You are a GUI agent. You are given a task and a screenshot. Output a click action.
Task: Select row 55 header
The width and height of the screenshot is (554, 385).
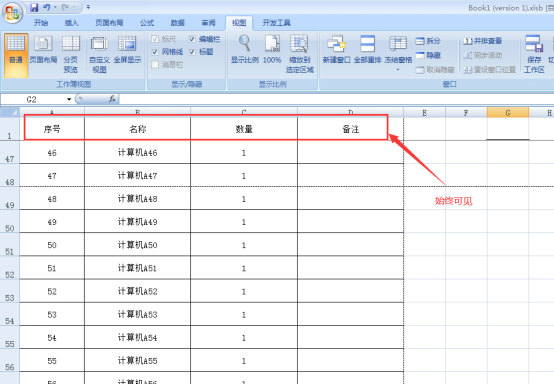coord(10,337)
